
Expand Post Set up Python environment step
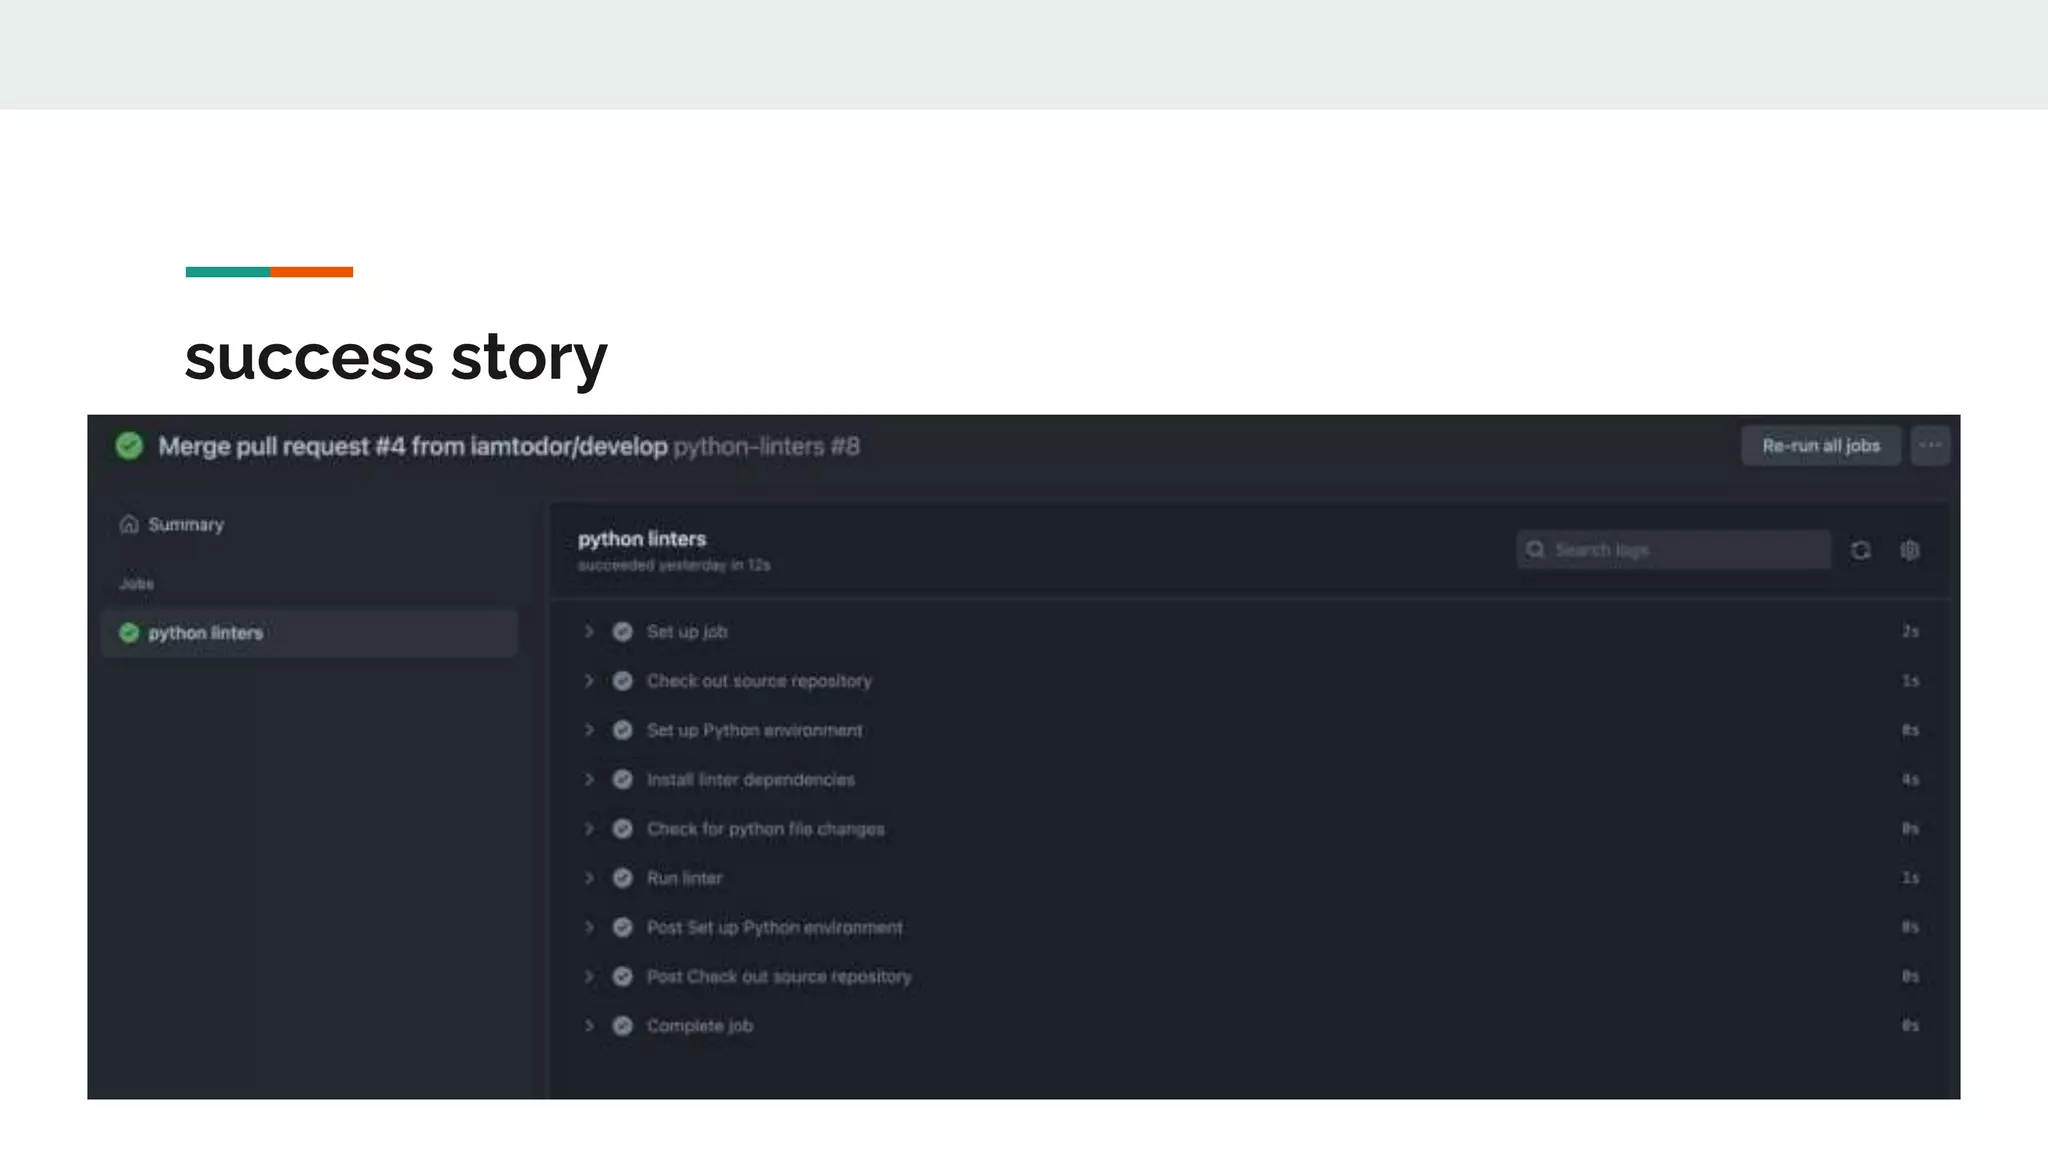pos(589,927)
